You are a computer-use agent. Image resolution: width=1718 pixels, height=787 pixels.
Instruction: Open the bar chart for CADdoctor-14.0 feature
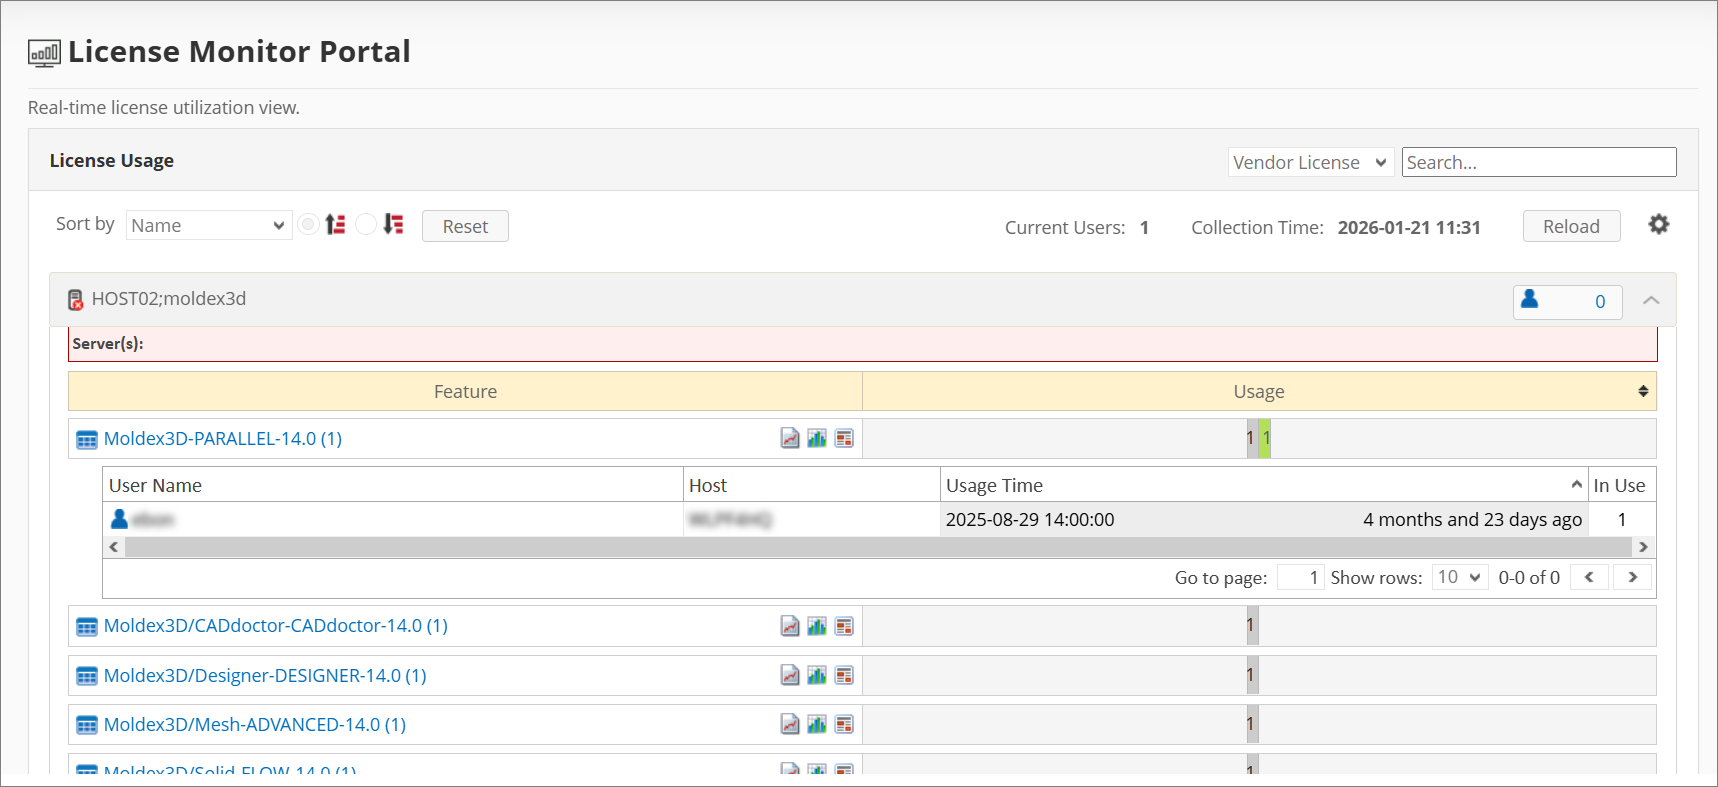coord(817,626)
